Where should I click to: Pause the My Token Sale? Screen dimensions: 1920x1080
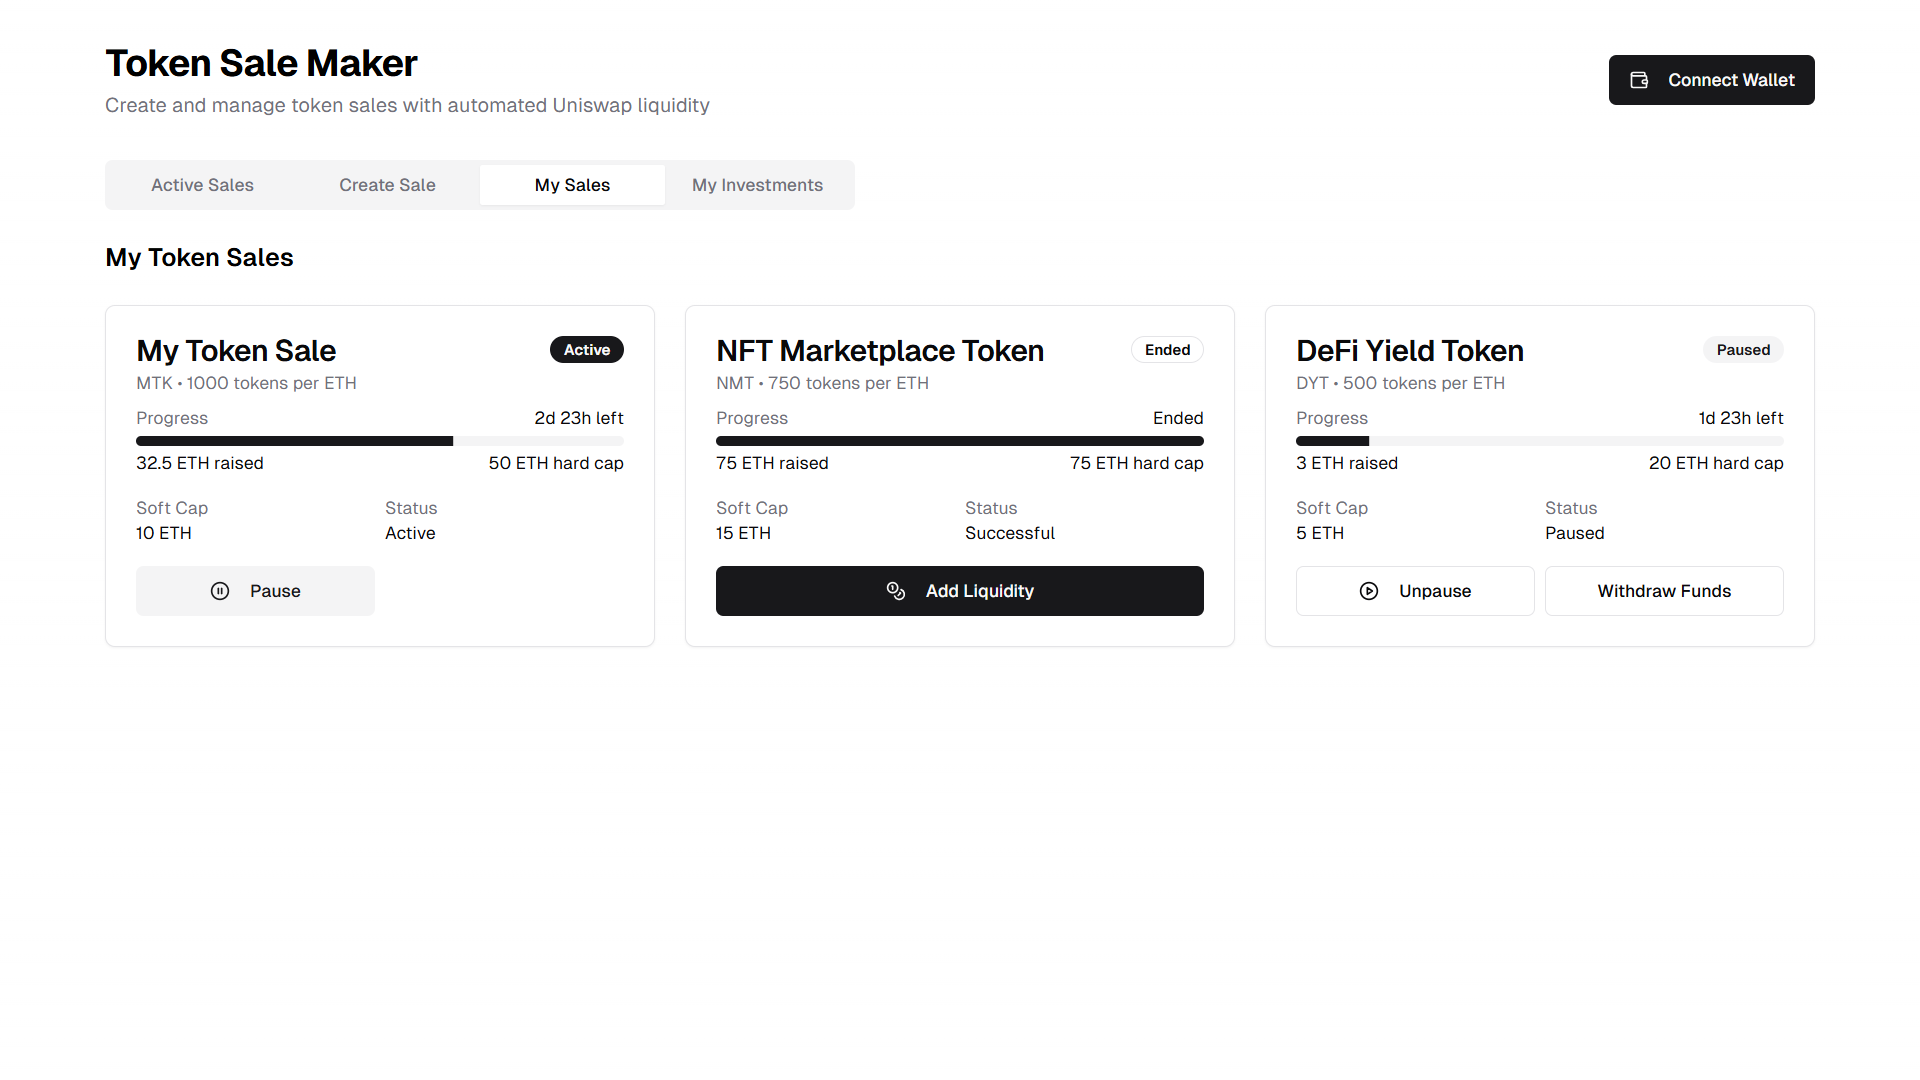click(255, 591)
